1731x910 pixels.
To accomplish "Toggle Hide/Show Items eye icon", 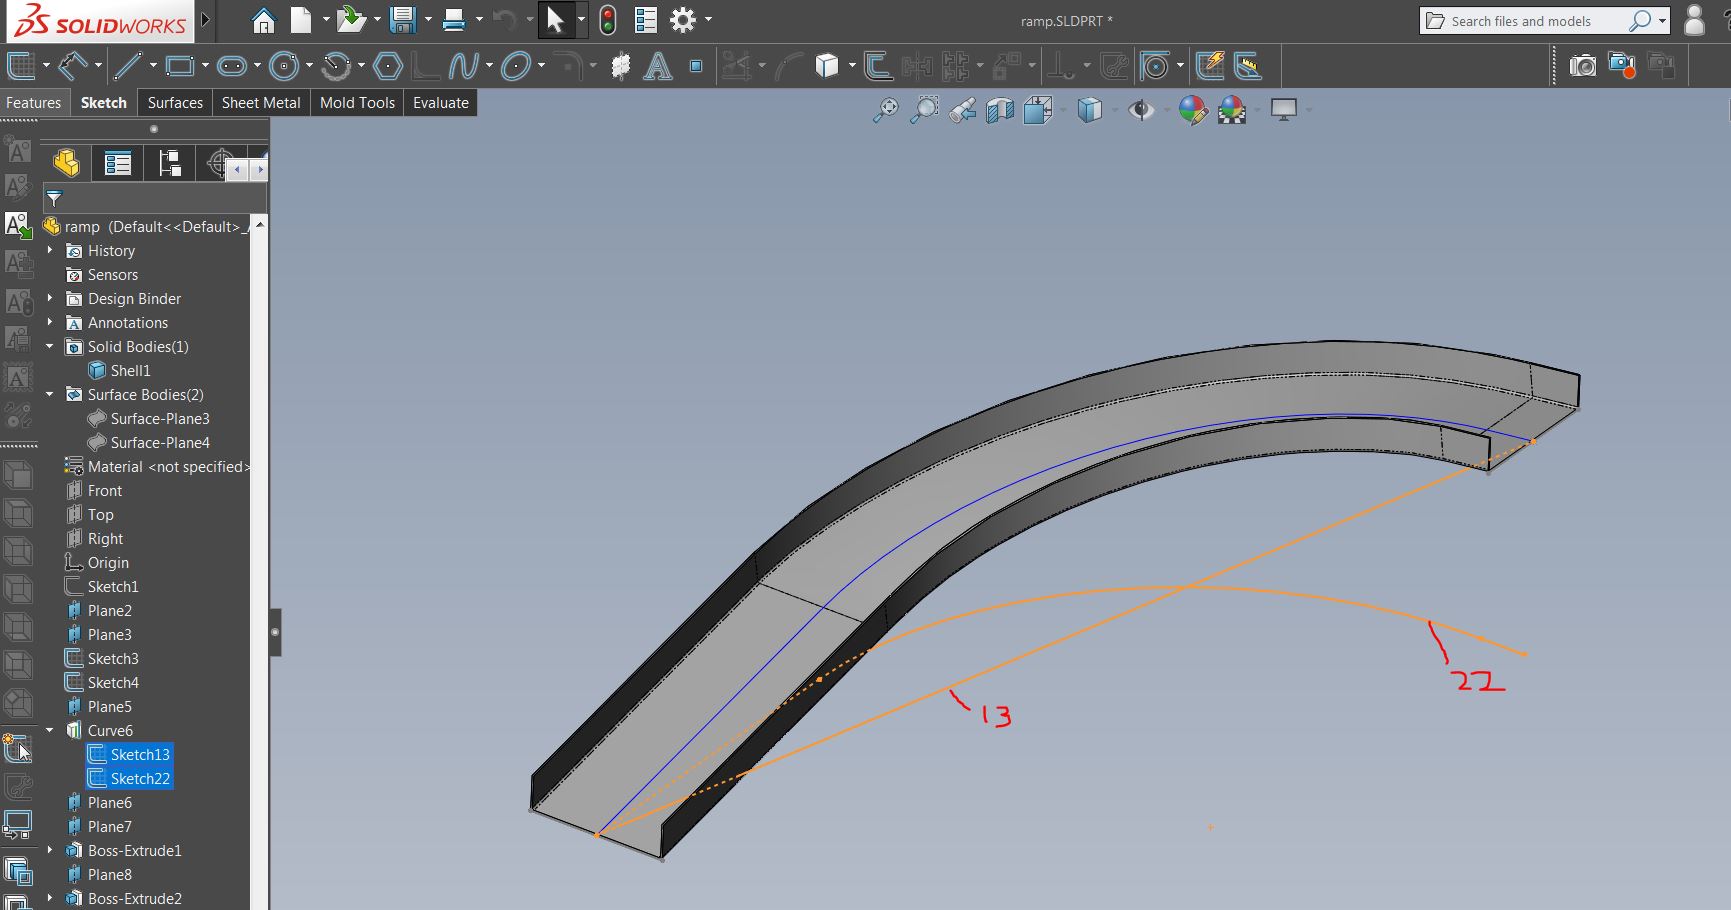I will (1141, 110).
